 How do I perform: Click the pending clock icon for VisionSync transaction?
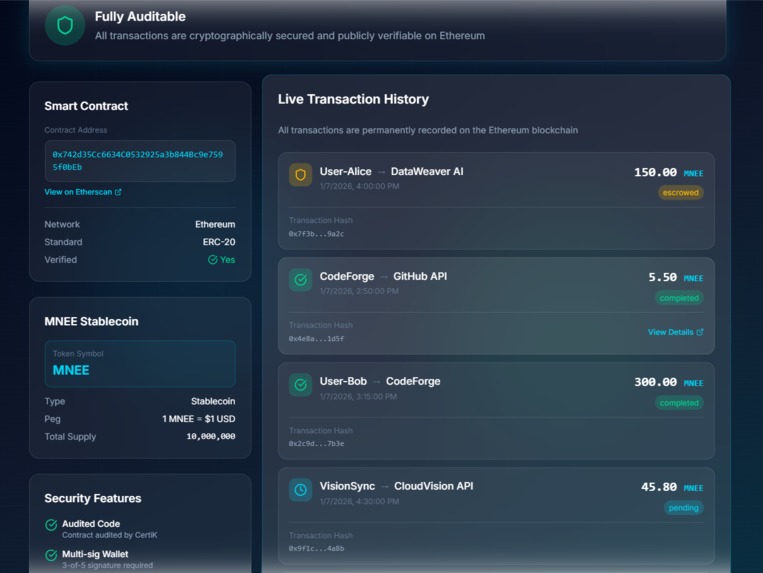300,490
